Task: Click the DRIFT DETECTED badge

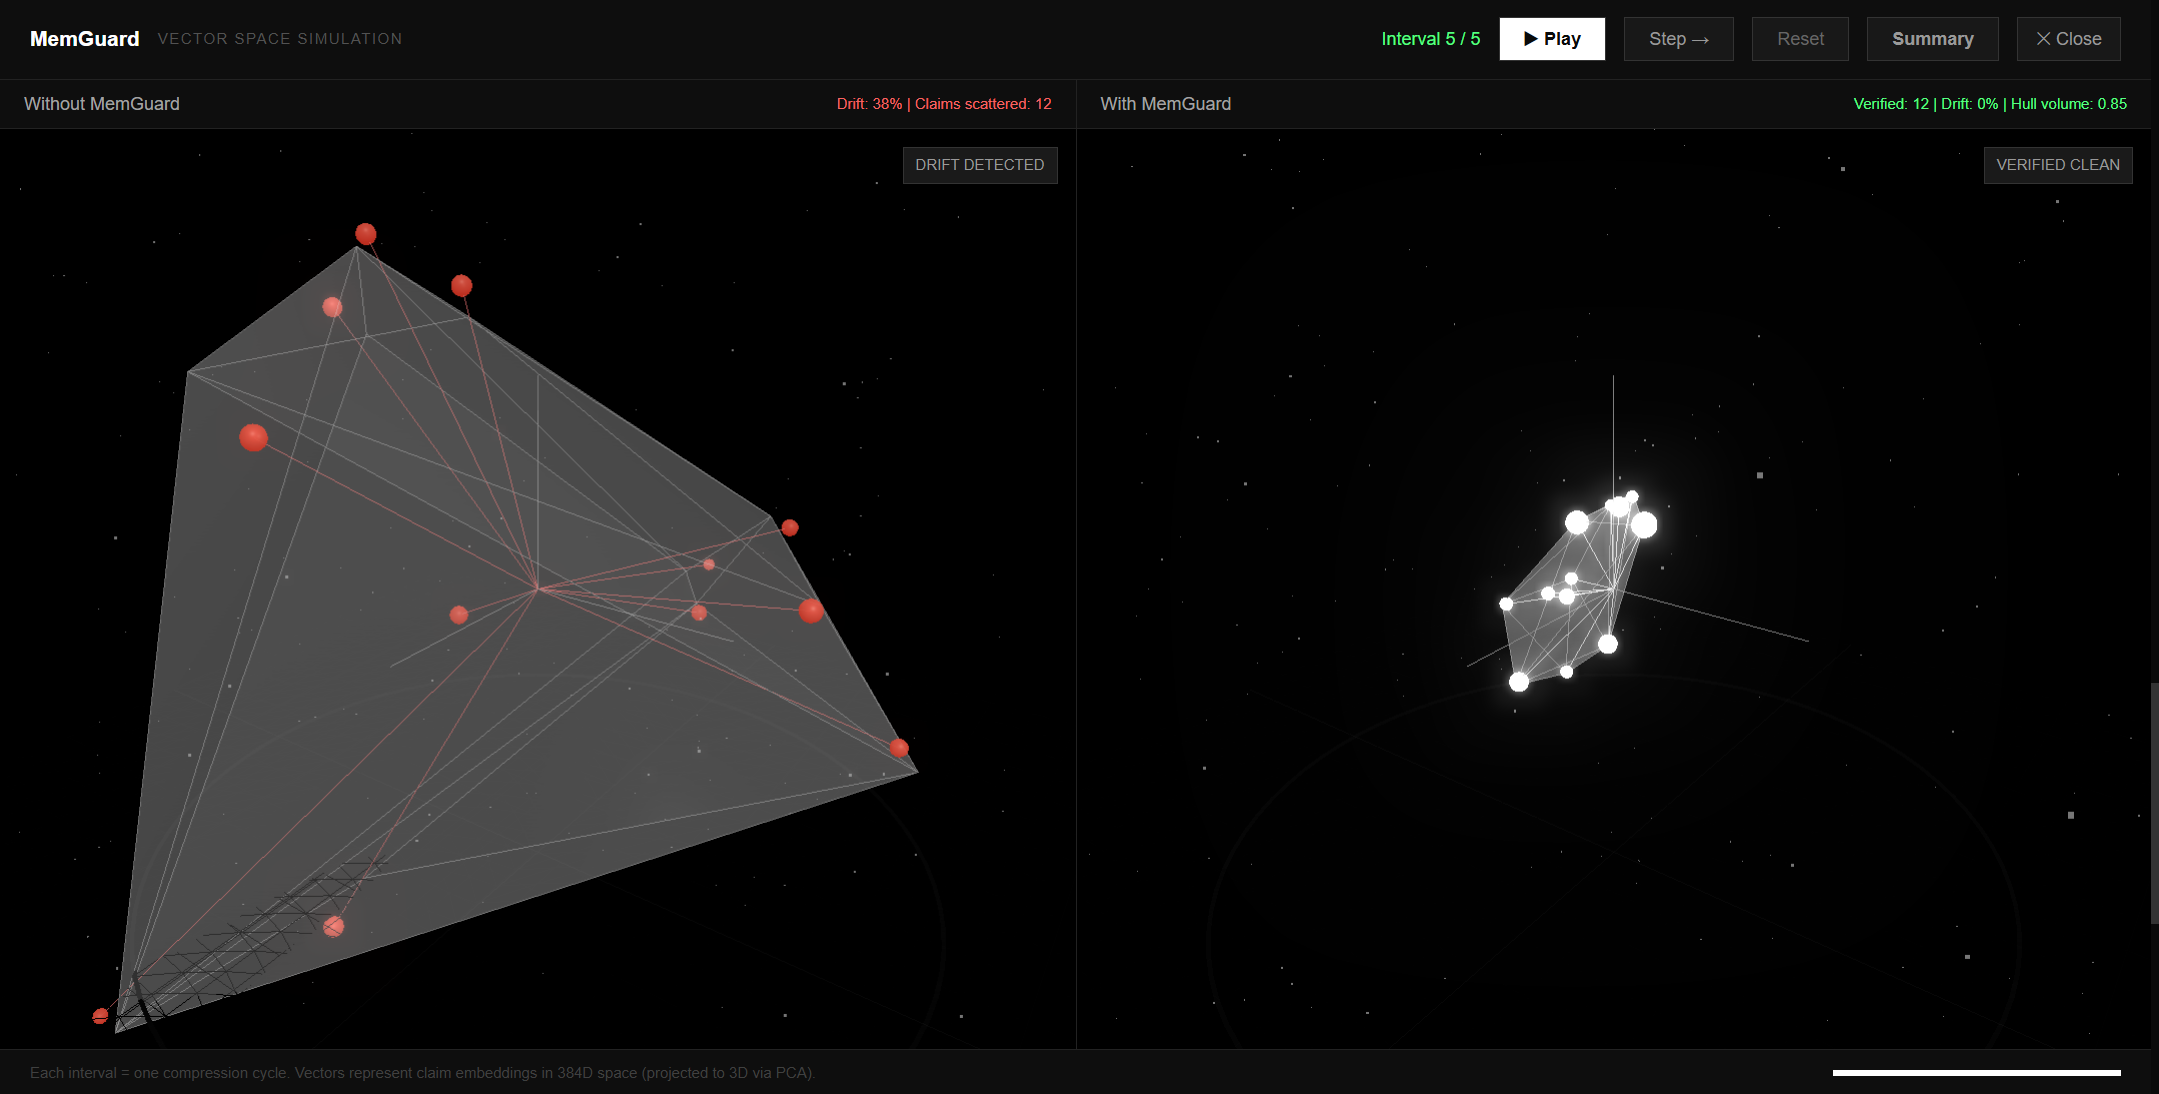Action: (x=979, y=165)
